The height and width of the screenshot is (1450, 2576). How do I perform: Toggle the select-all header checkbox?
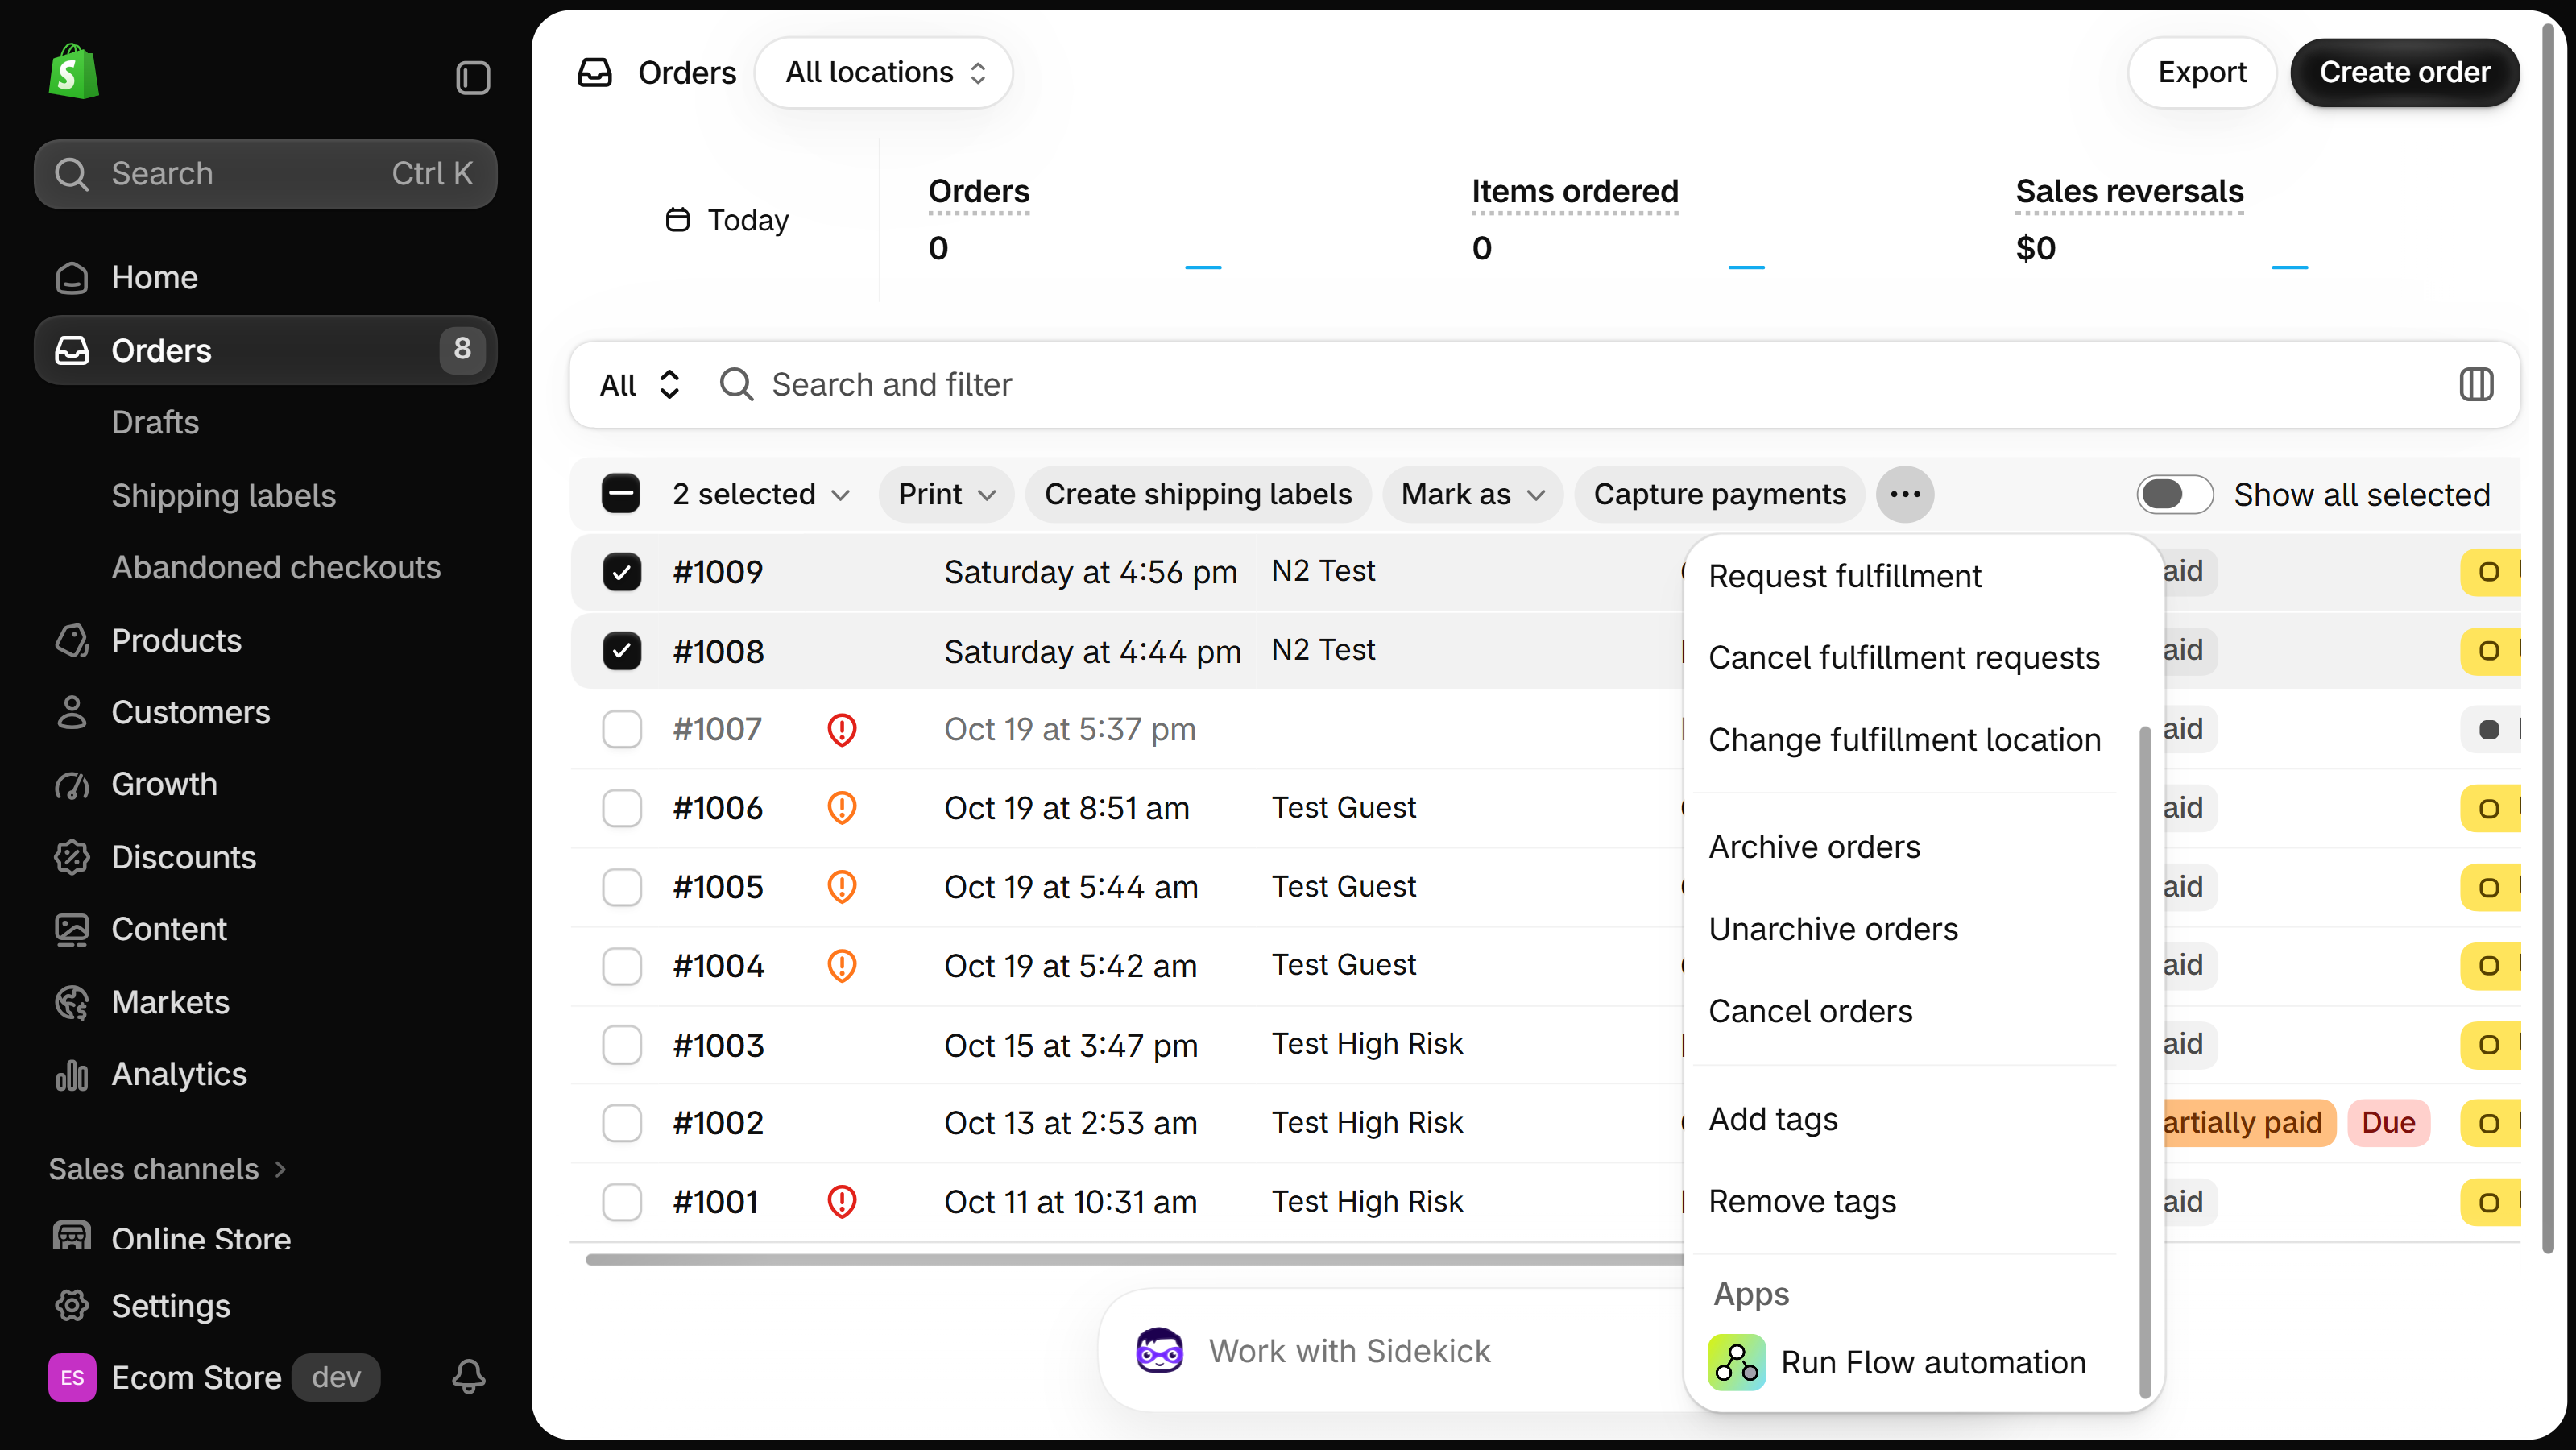point(620,494)
